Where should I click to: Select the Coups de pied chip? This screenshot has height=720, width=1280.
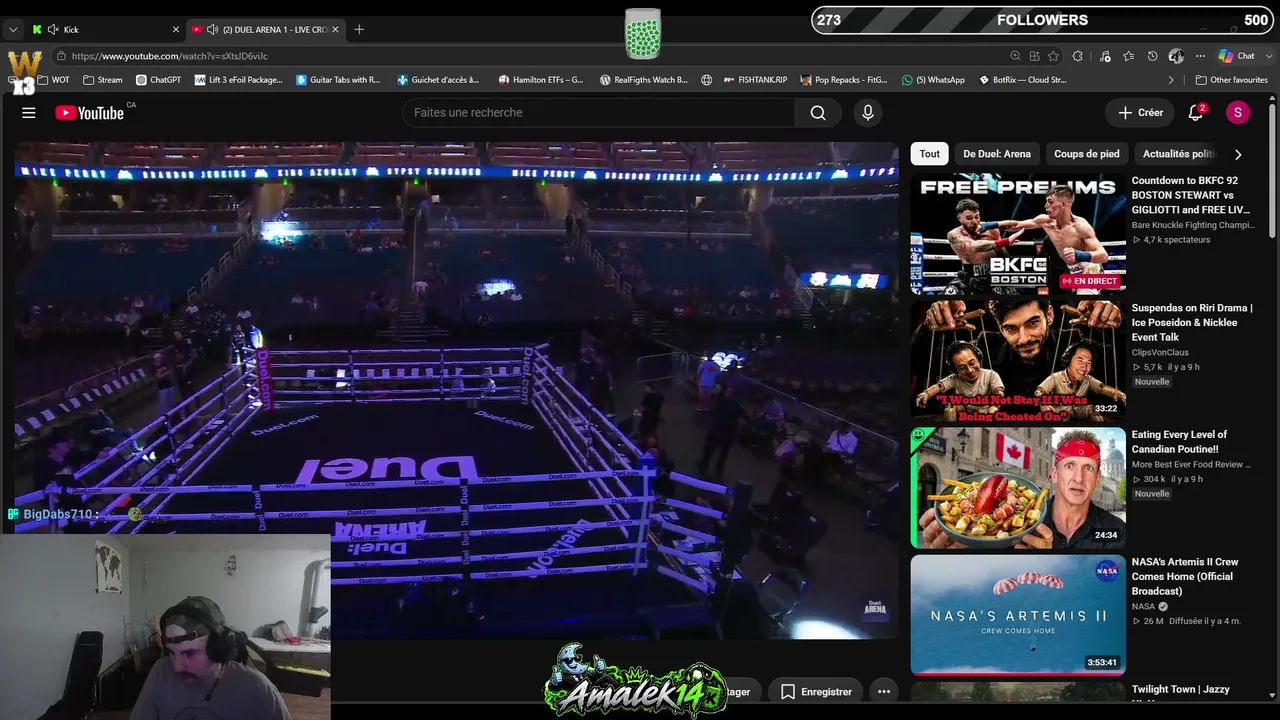[x=1087, y=154]
